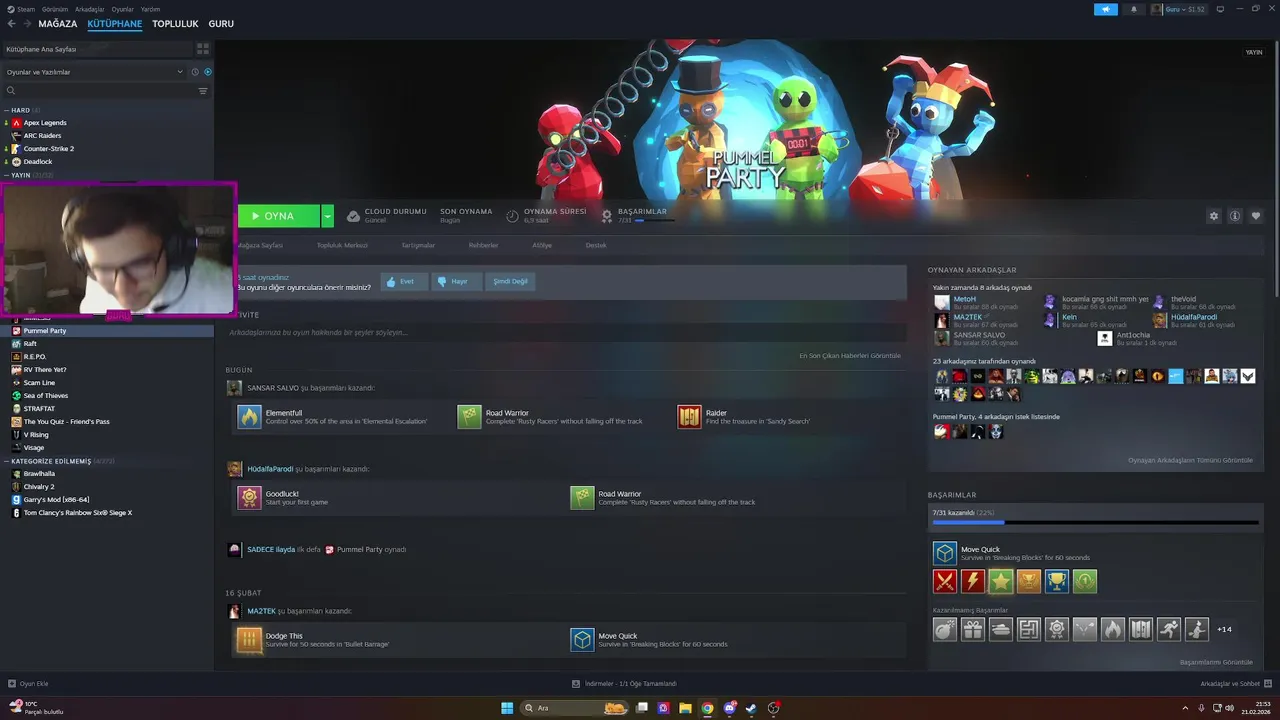Click the Cloud Durumu icon
Image resolution: width=1280 pixels, height=720 pixels.
353,216
